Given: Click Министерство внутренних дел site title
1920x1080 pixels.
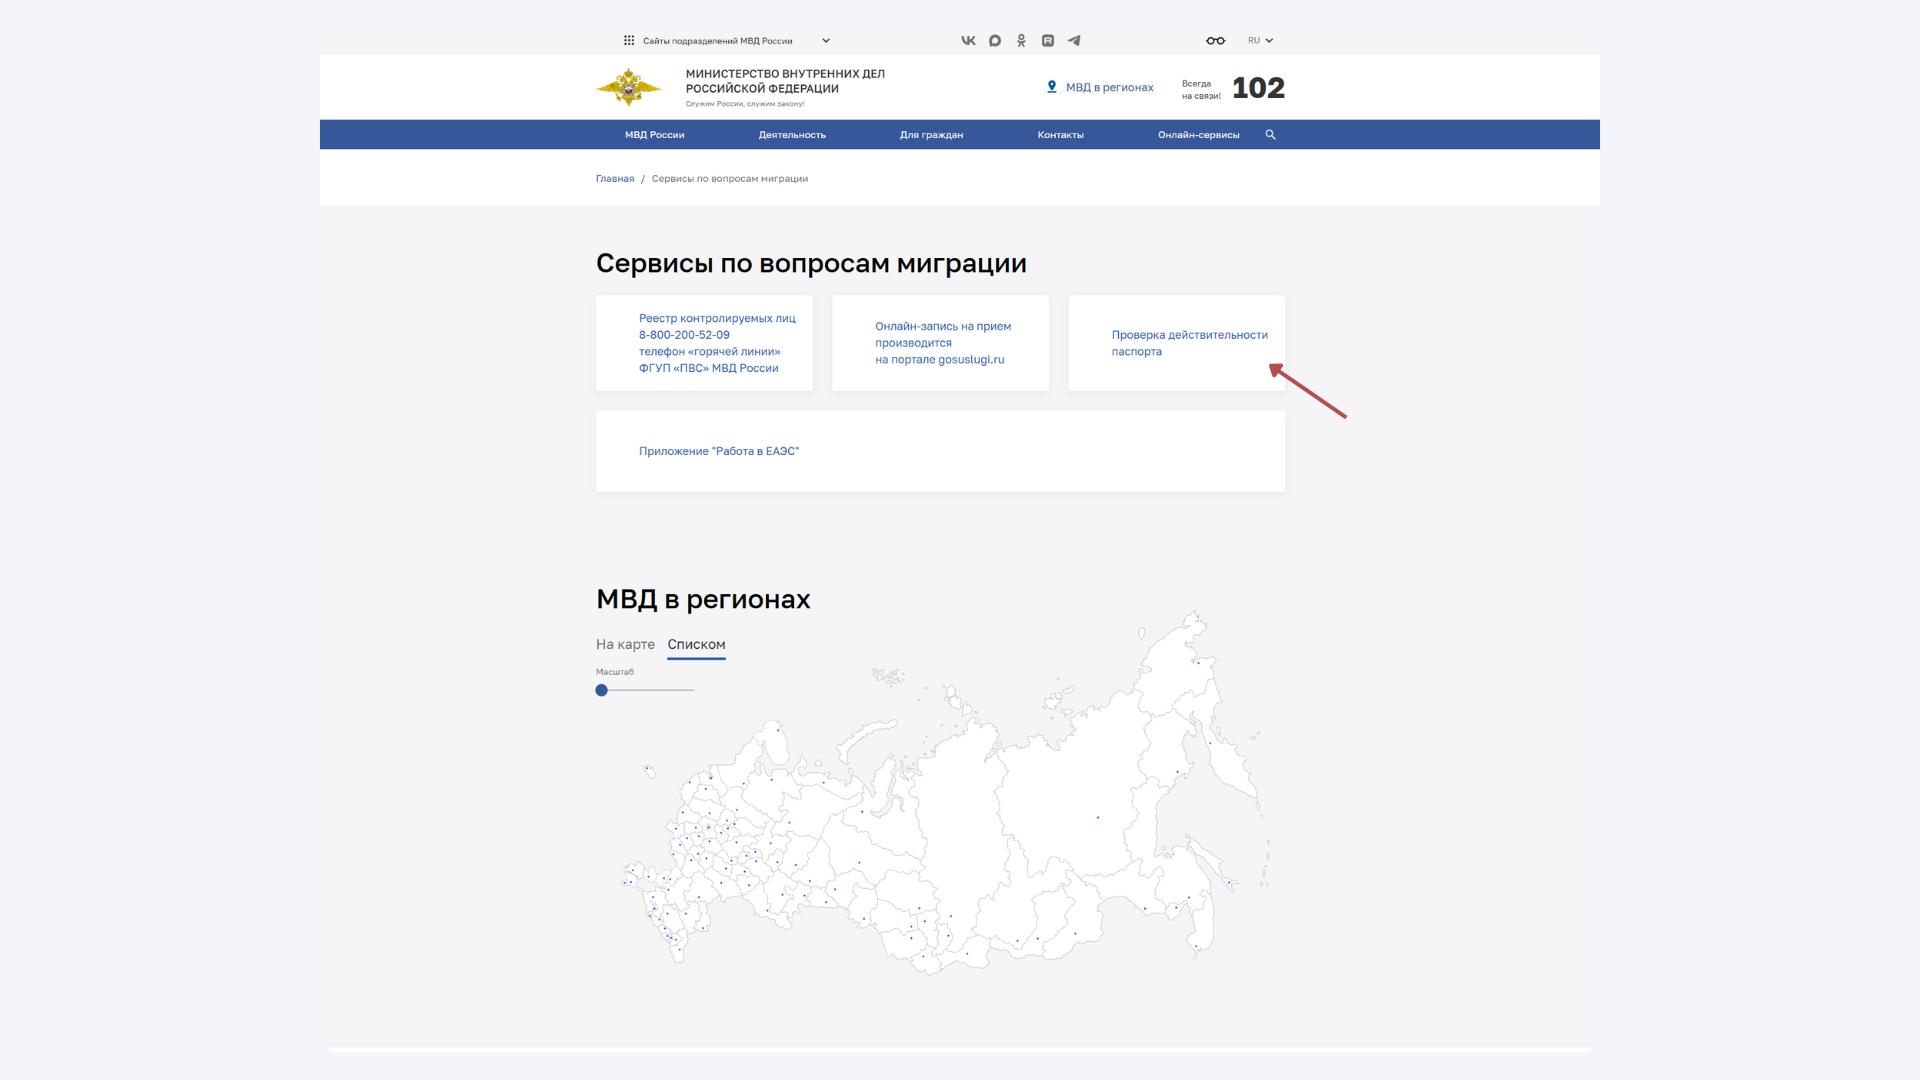Looking at the screenshot, I should [x=785, y=81].
